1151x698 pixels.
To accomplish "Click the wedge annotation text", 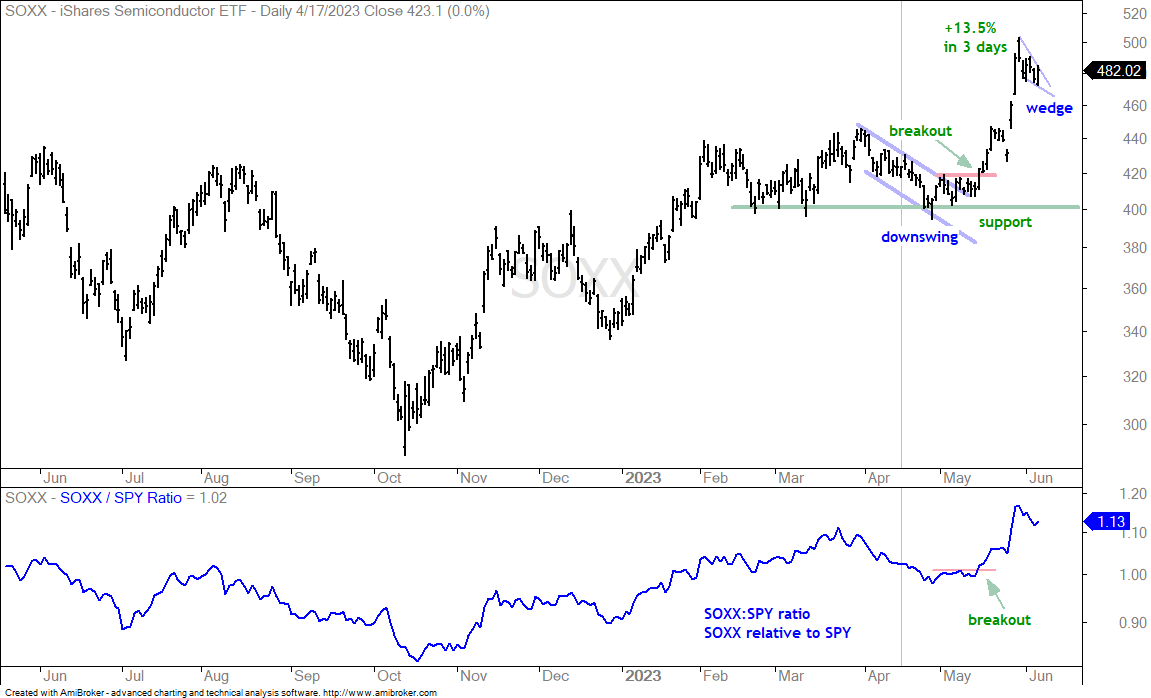I will point(1049,108).
